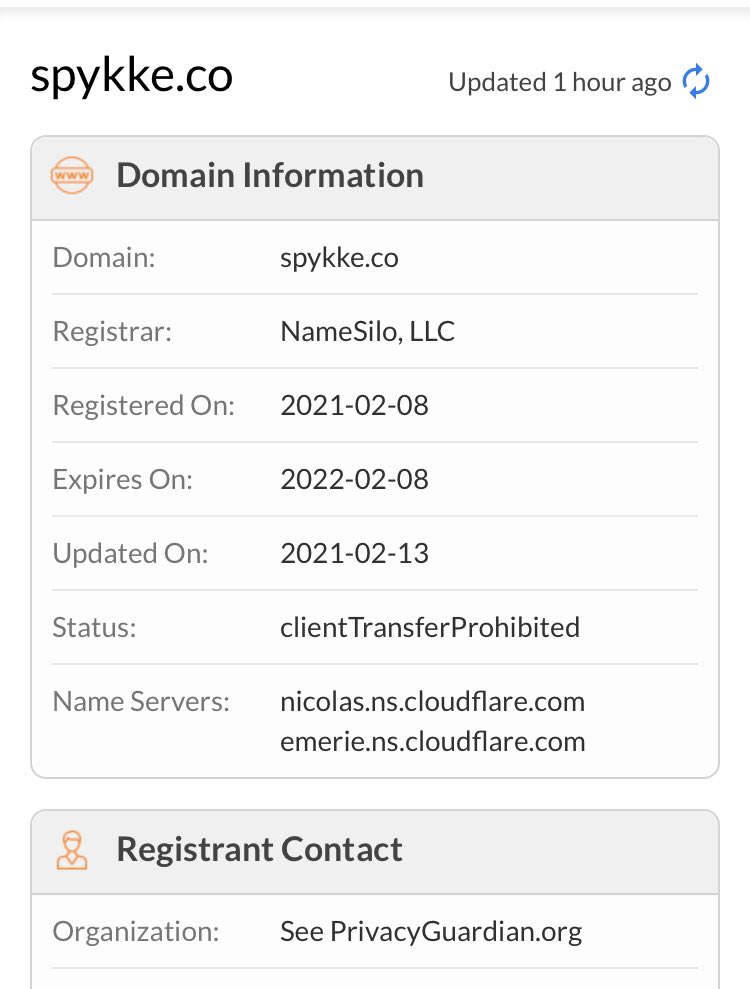Click the spykke.co domain value
The width and height of the screenshot is (750, 989).
339,258
